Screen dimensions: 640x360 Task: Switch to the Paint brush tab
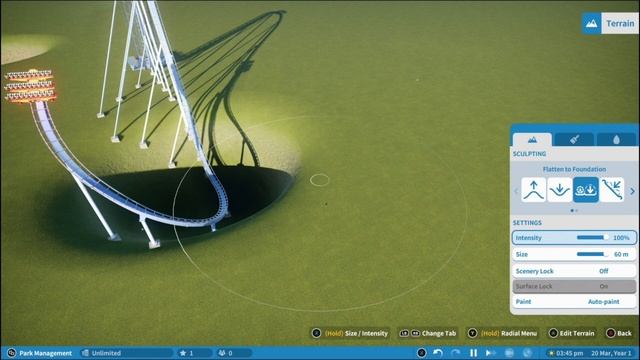pyautogui.click(x=574, y=140)
